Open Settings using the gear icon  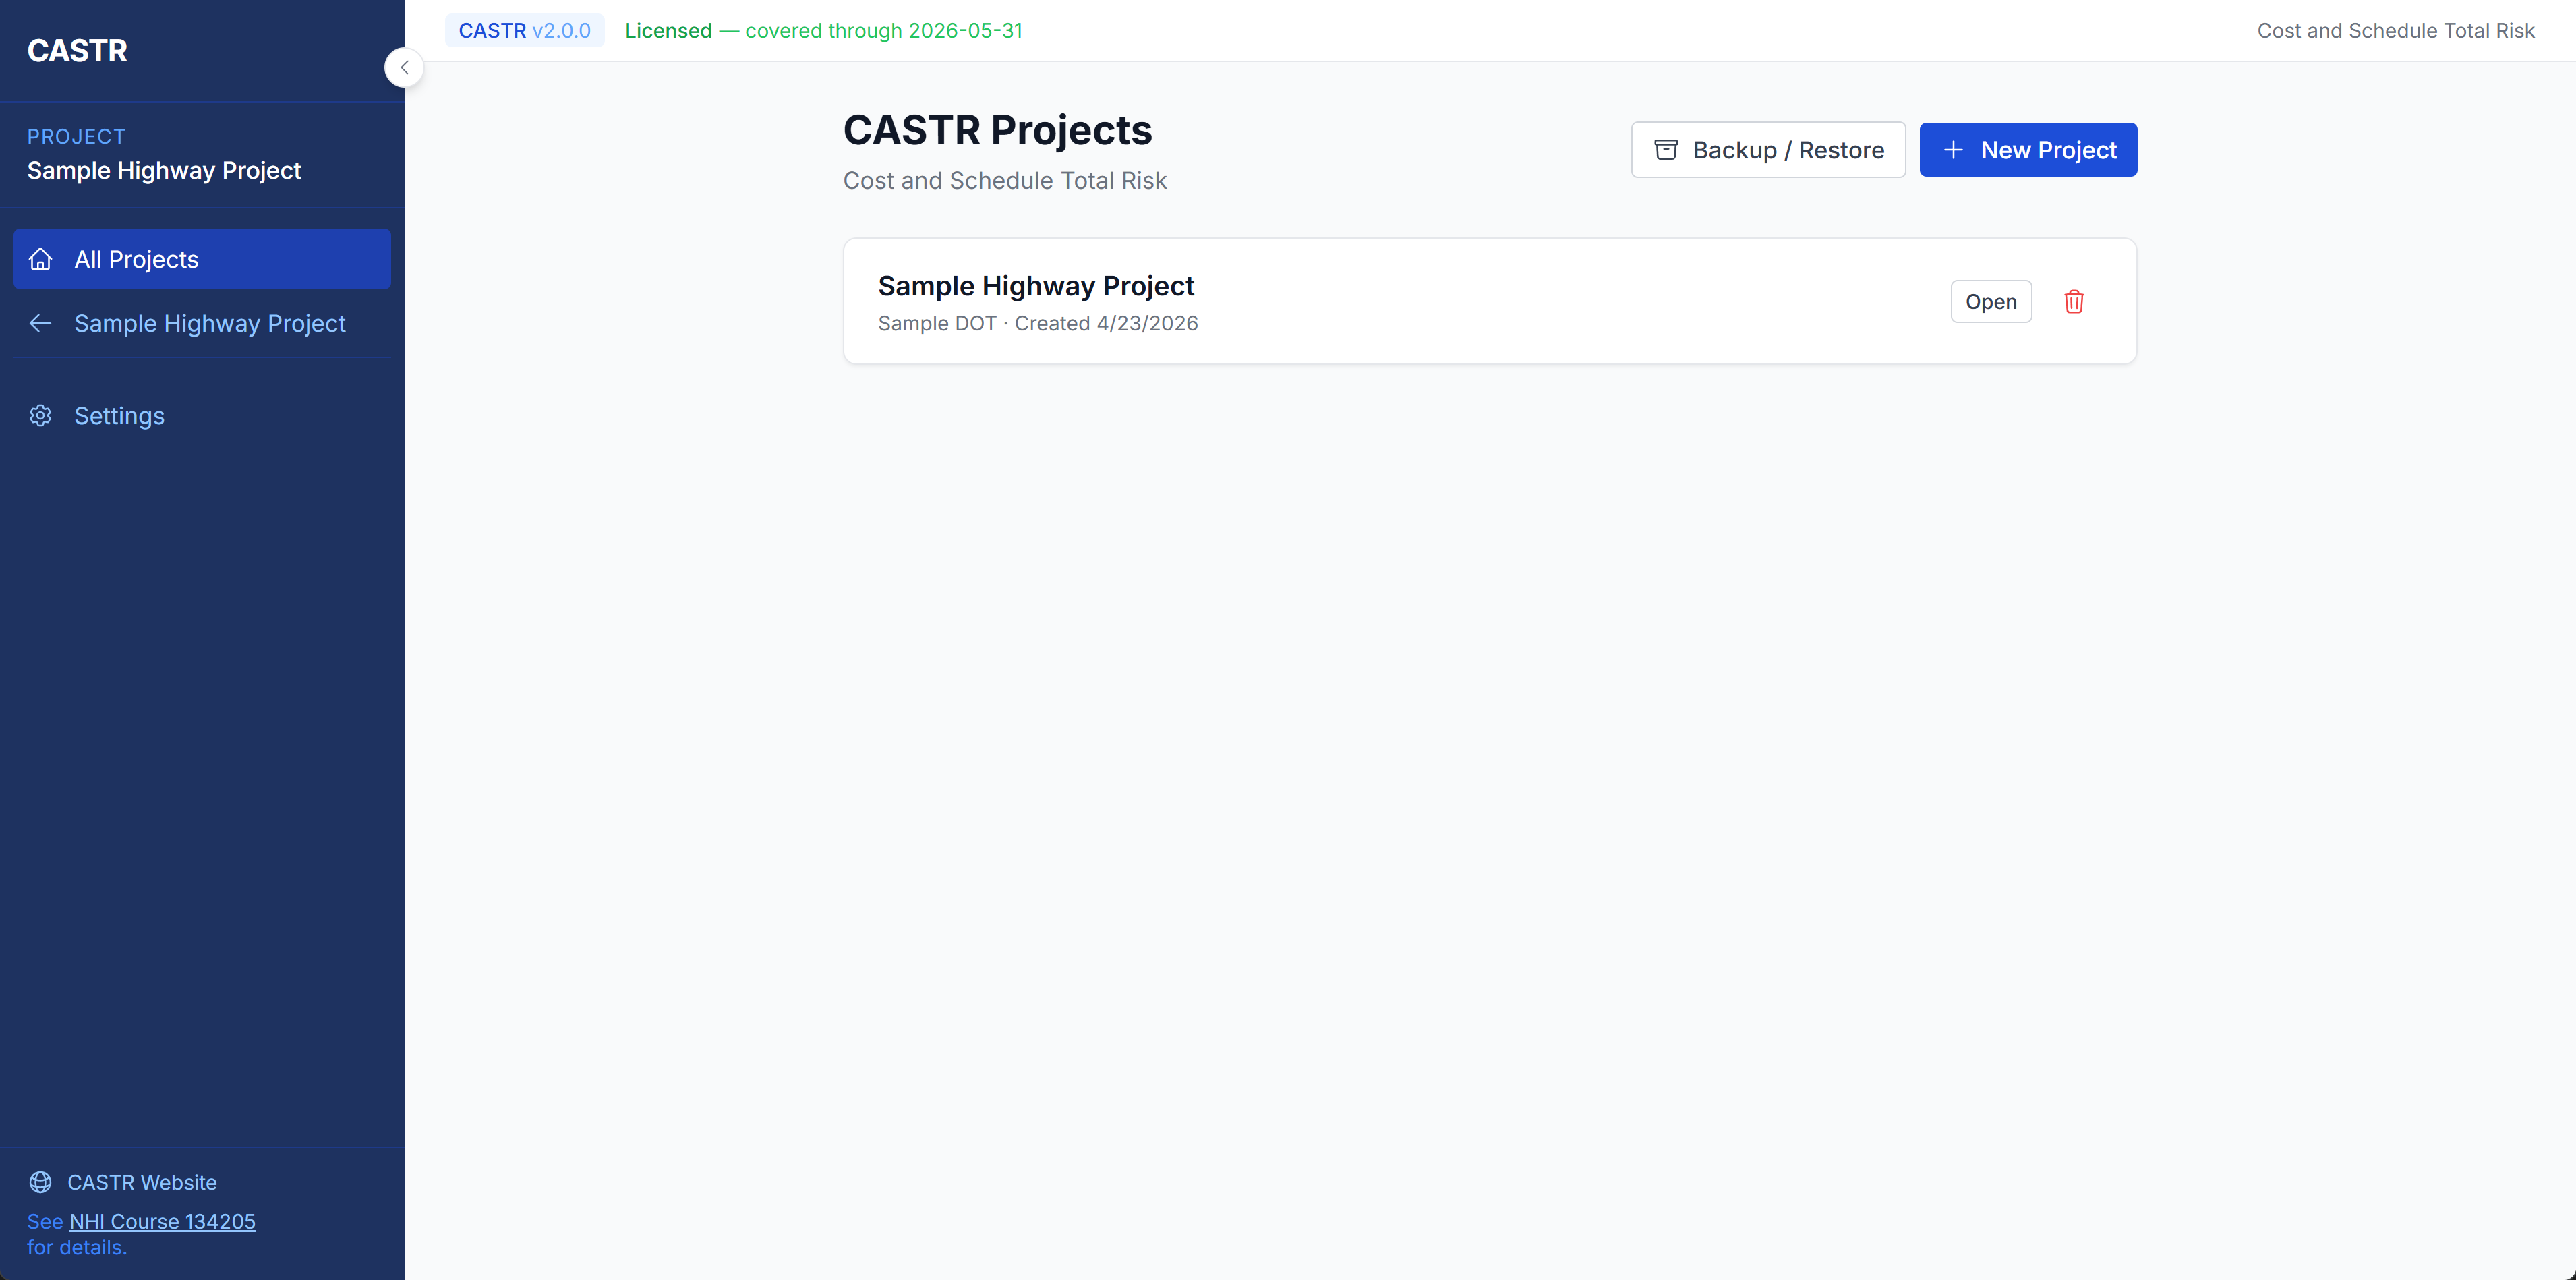[x=40, y=415]
